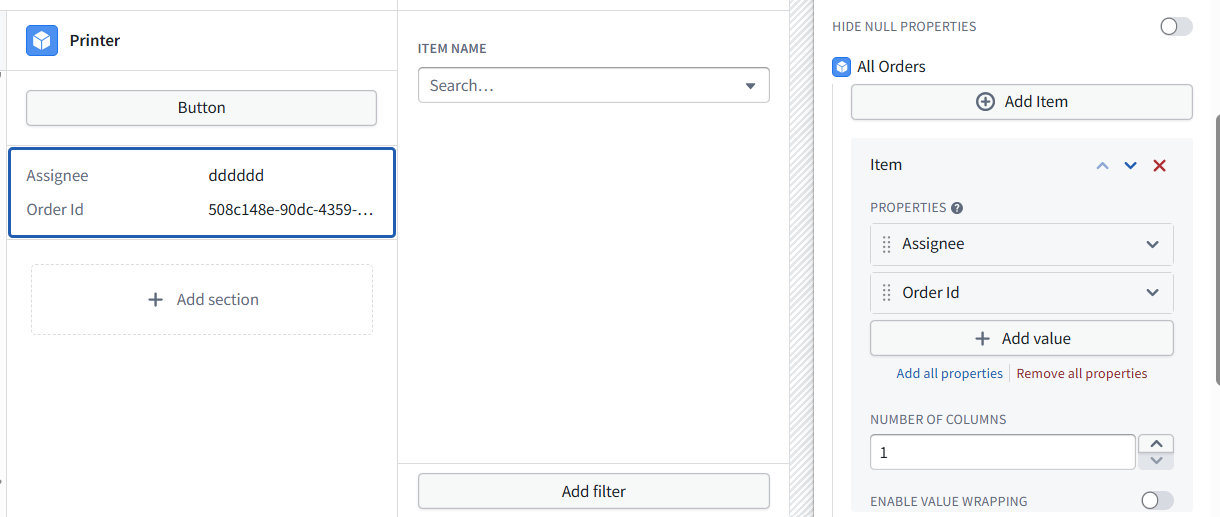1220x517 pixels.
Task: Click the Printer object cube icon
Action: click(42, 40)
